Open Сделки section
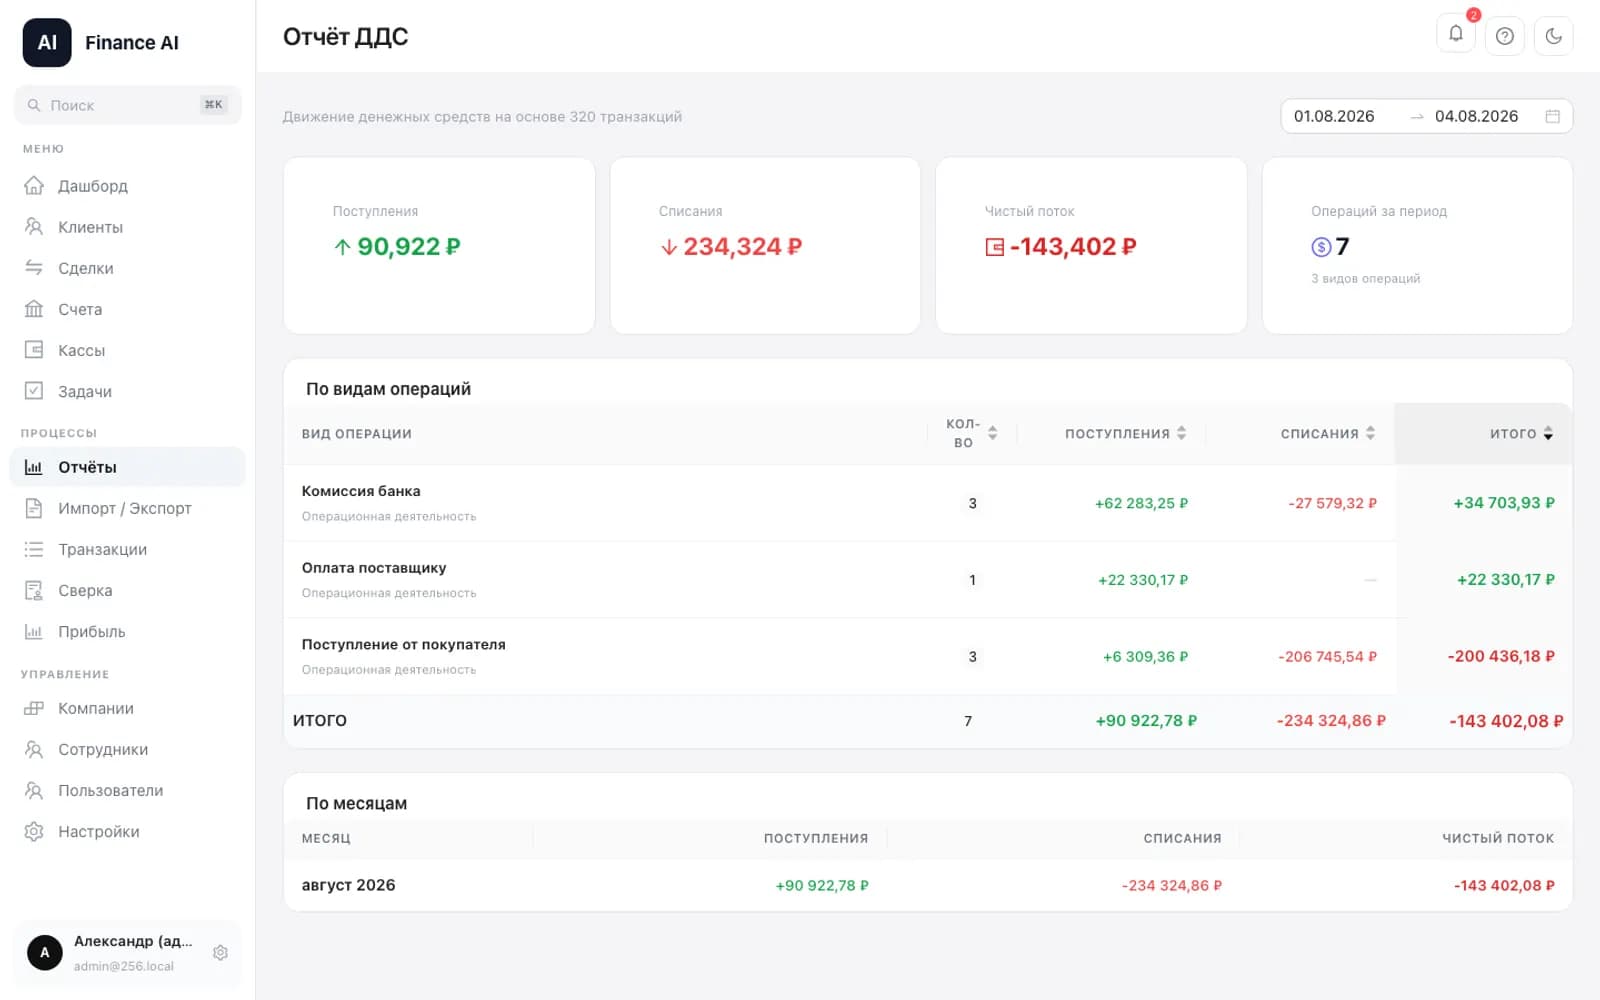Screen dimensions: 1600x1000 (128, 268)
